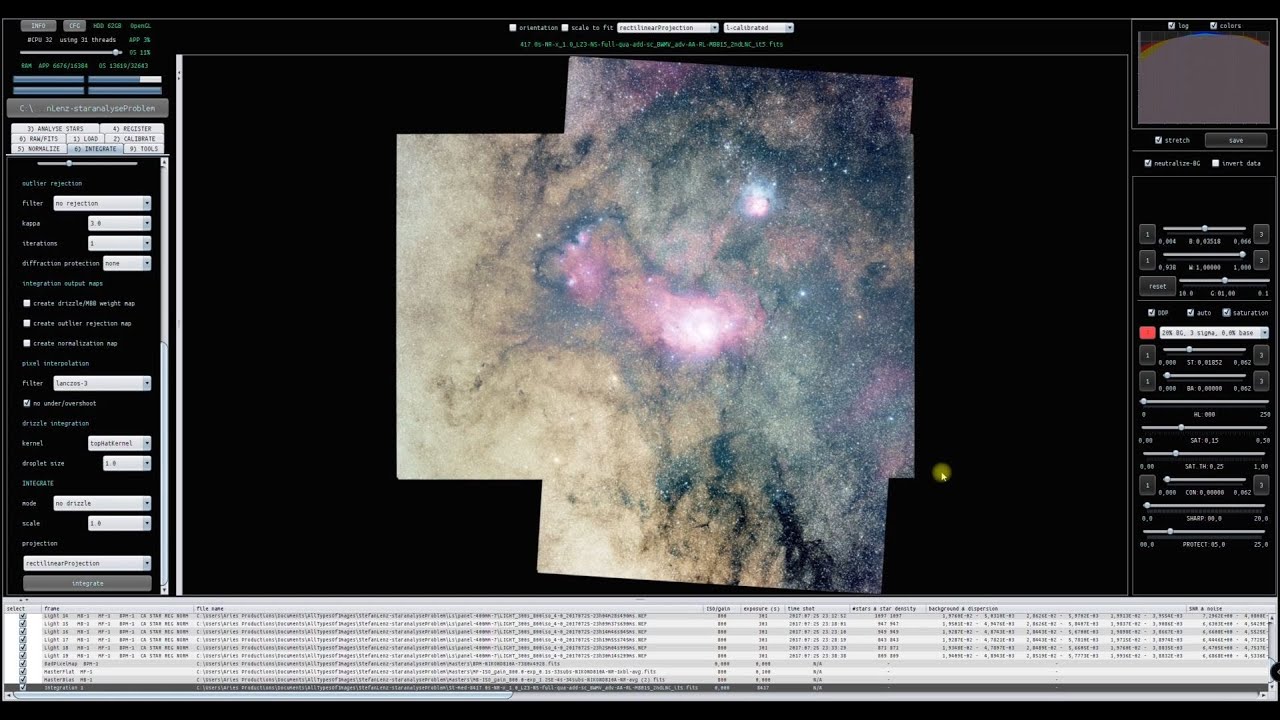The image size is (1280, 720).
Task: Open the 2) CALIBRATE tab
Action: (134, 138)
